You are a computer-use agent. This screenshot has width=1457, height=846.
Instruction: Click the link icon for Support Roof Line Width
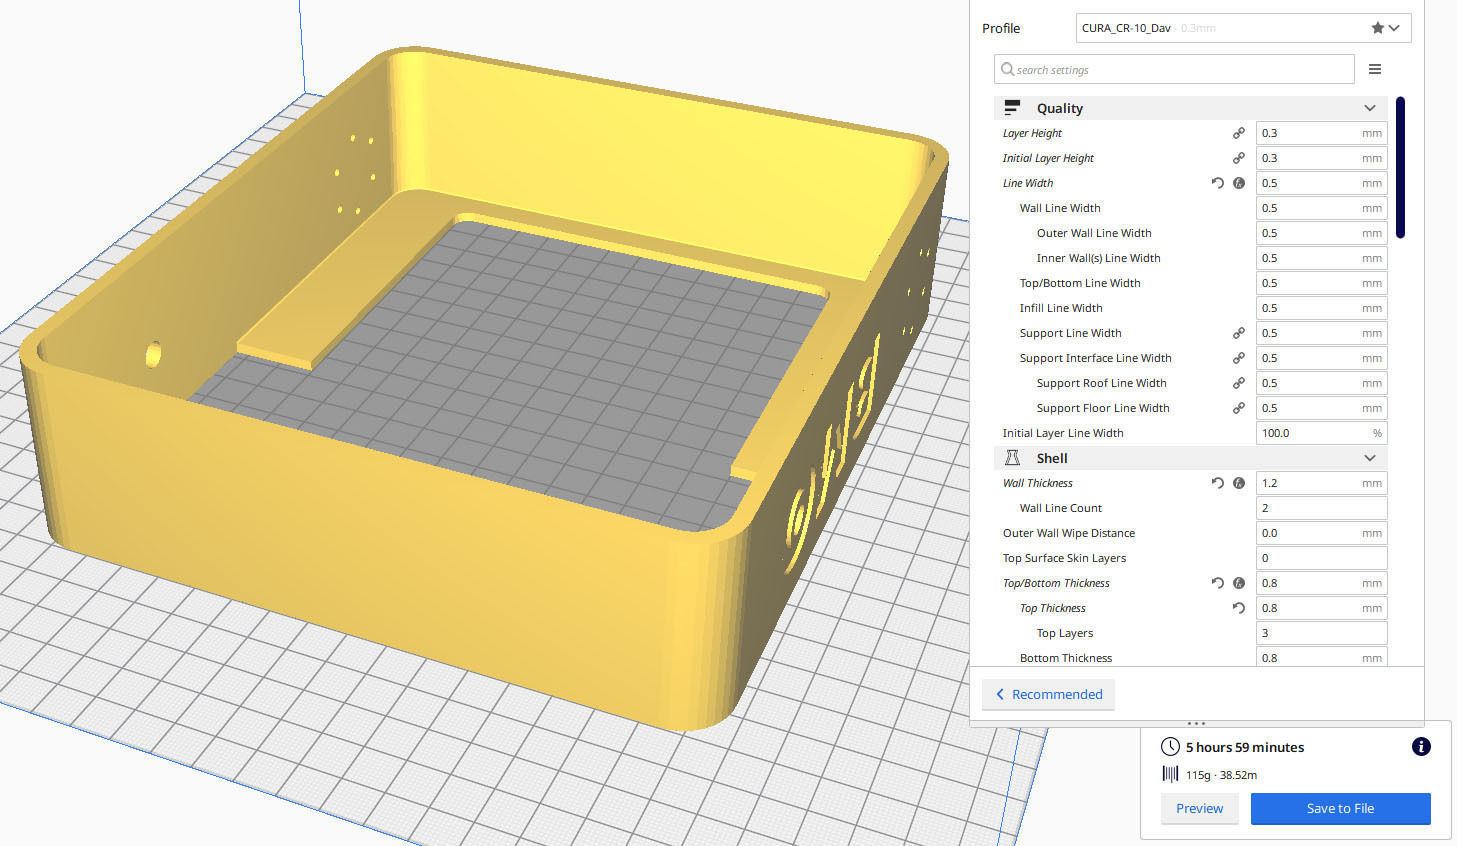click(1239, 383)
